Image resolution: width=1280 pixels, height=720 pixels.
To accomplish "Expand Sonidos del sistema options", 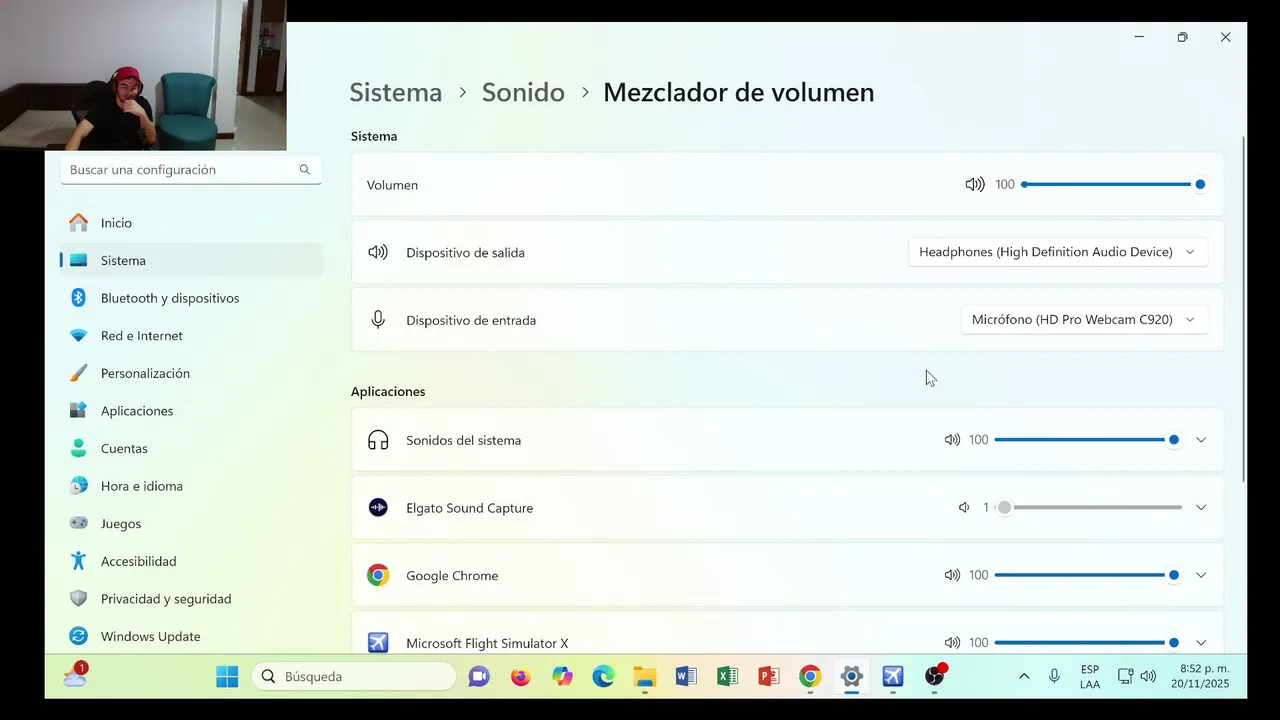I will [1201, 440].
